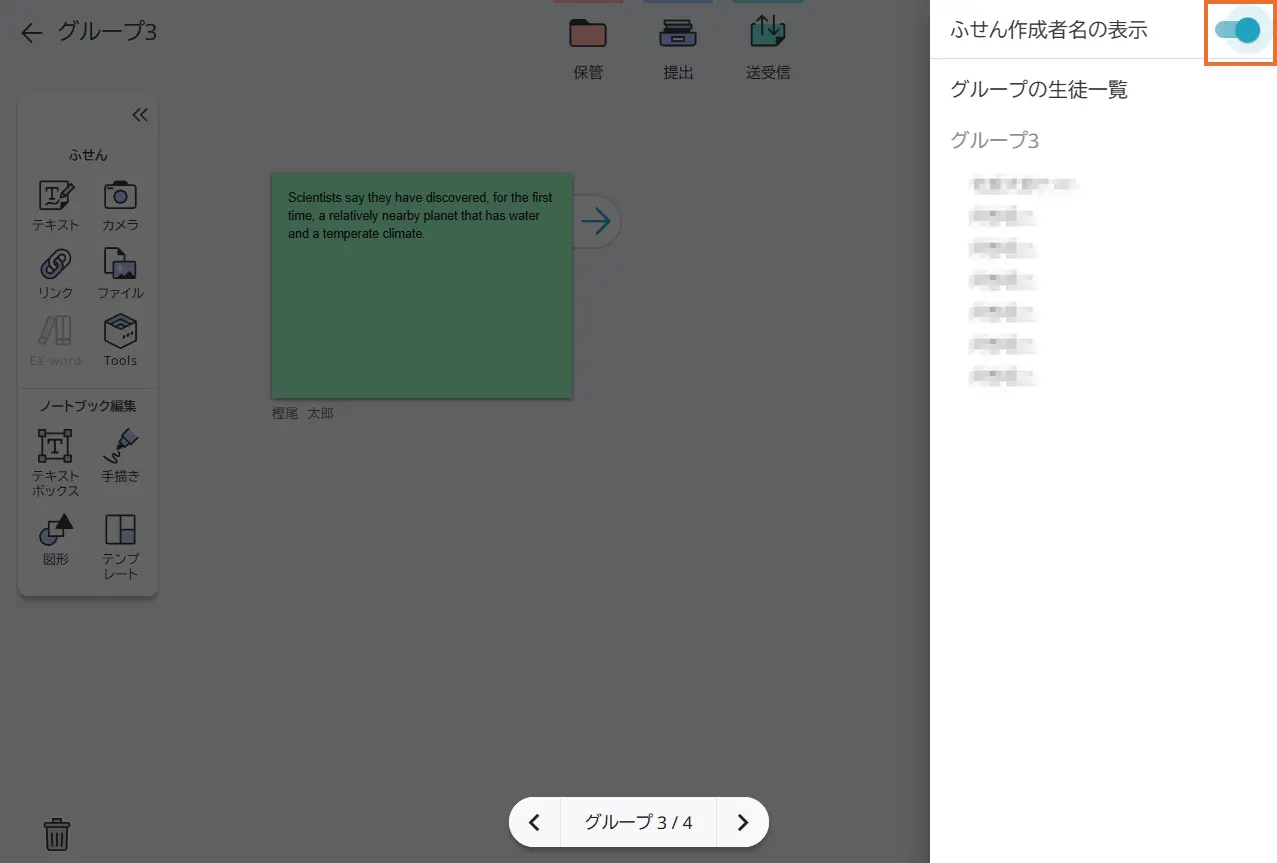This screenshot has width=1277, height=863.
Task: Select the green sticky note about scientists
Action: click(422, 286)
